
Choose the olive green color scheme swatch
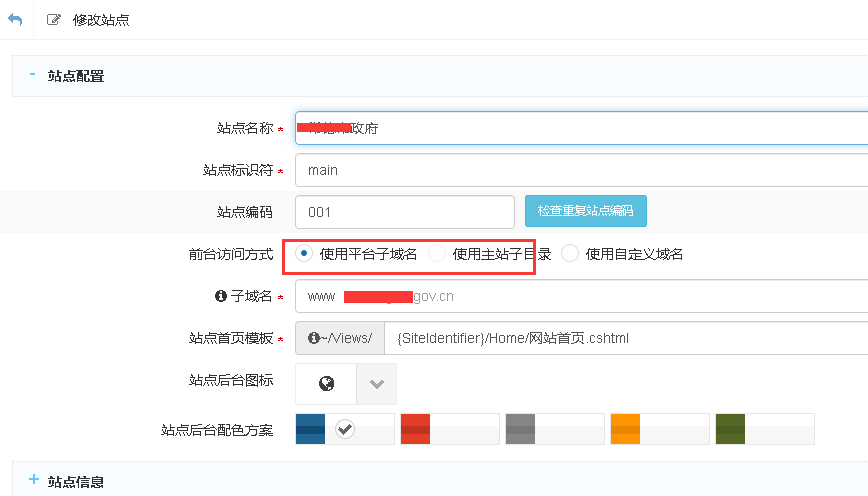point(764,429)
